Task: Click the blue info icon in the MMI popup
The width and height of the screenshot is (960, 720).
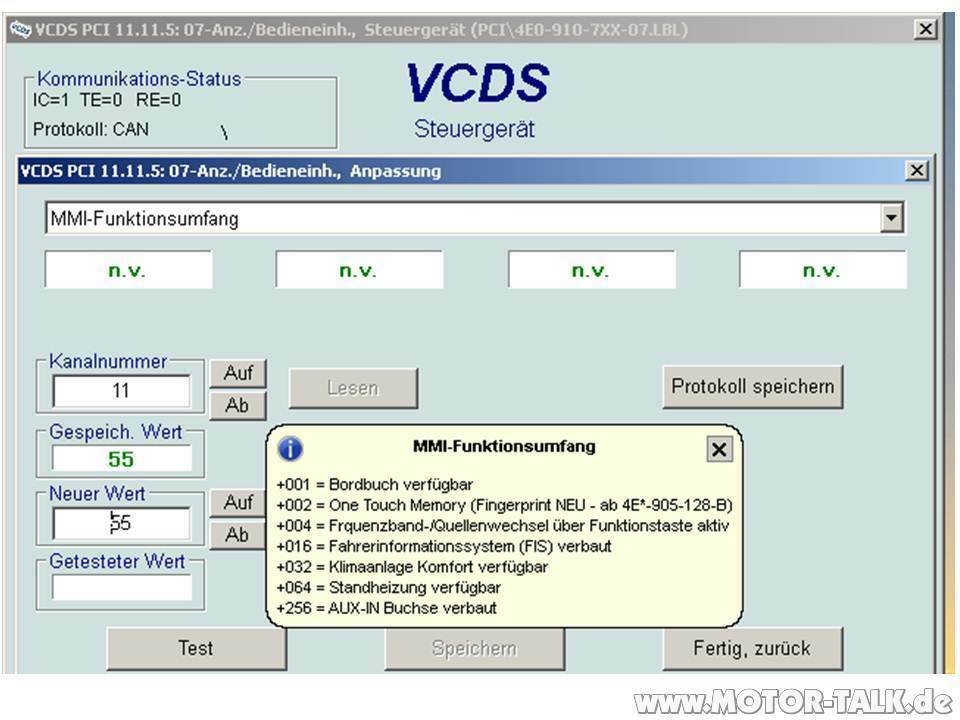Action: pos(291,447)
